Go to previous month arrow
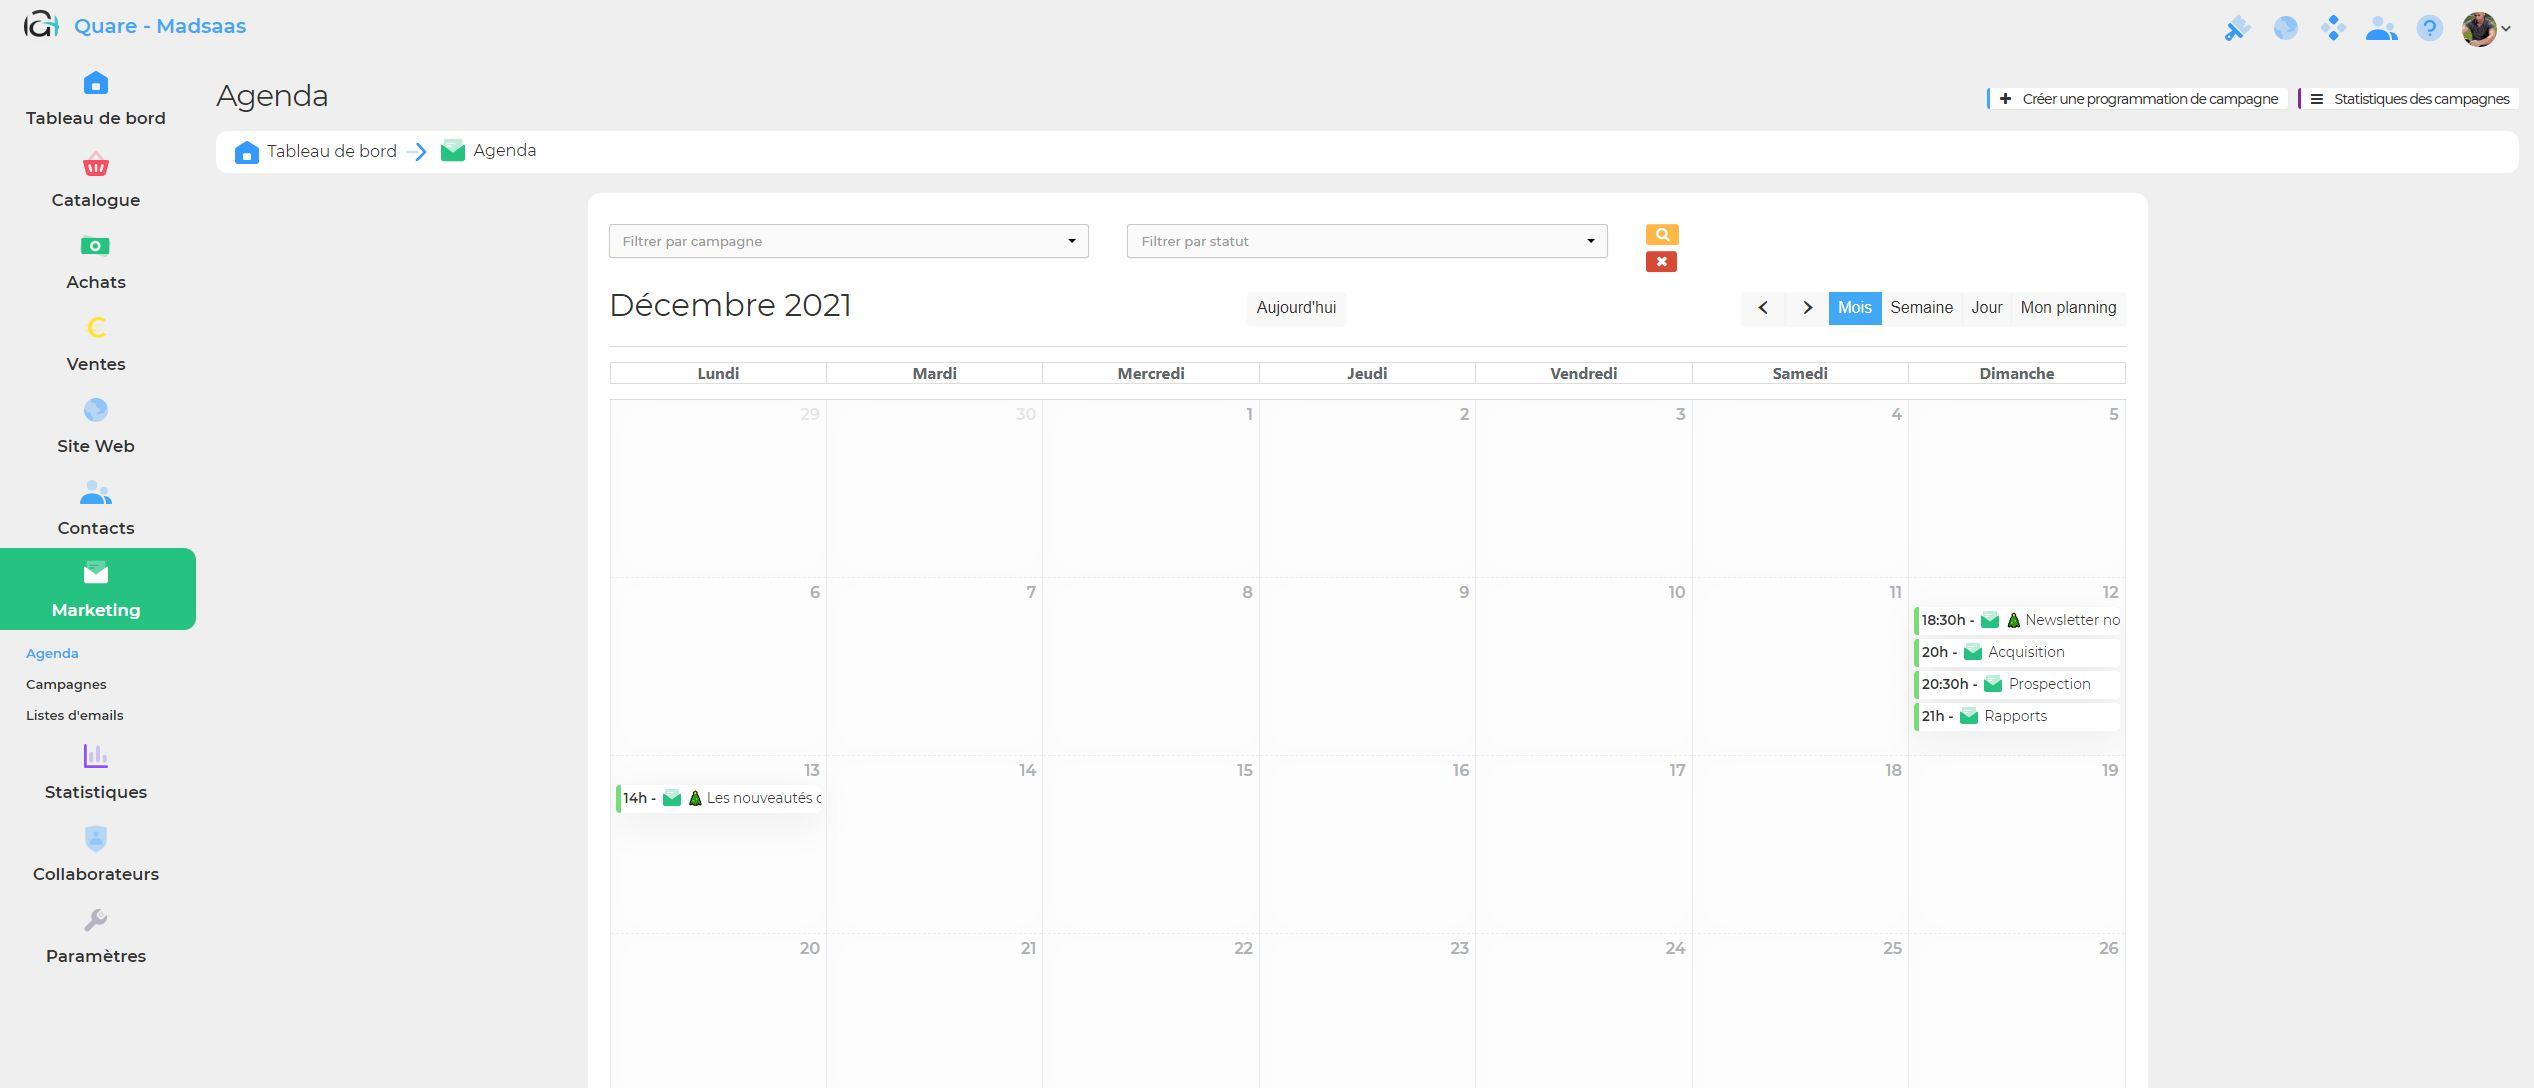Screen dimensions: 2534x1088 tap(1763, 308)
